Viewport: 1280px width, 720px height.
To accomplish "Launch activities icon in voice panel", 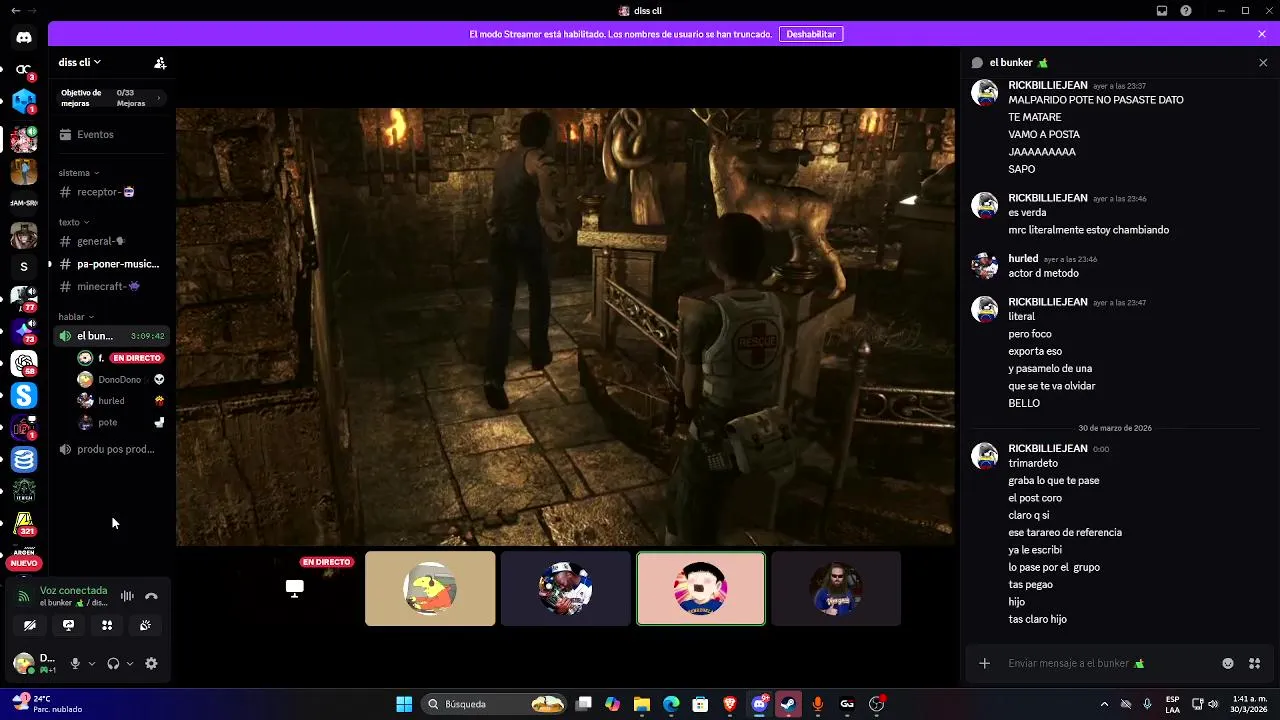I will (107, 625).
